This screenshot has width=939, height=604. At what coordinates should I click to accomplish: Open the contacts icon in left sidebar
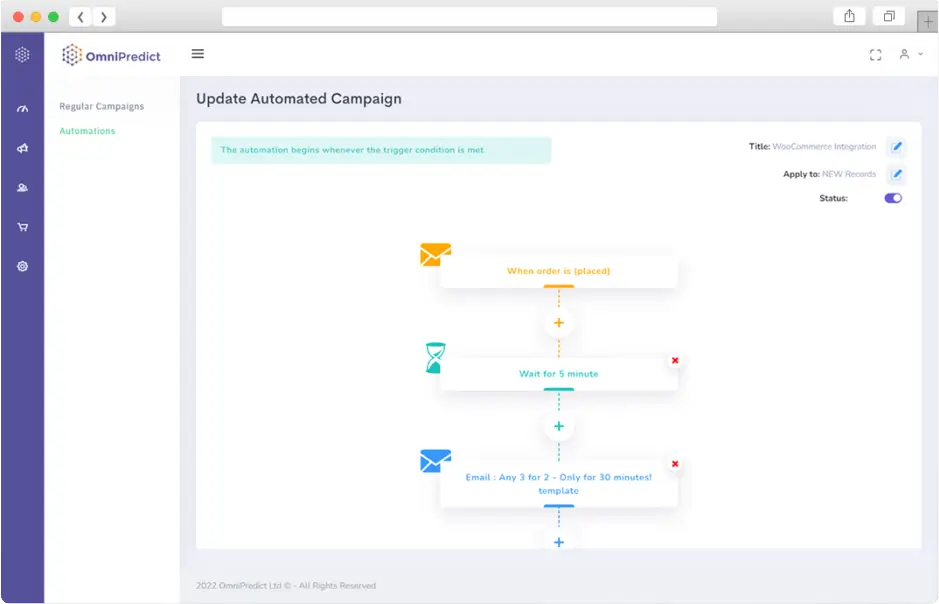point(22,188)
